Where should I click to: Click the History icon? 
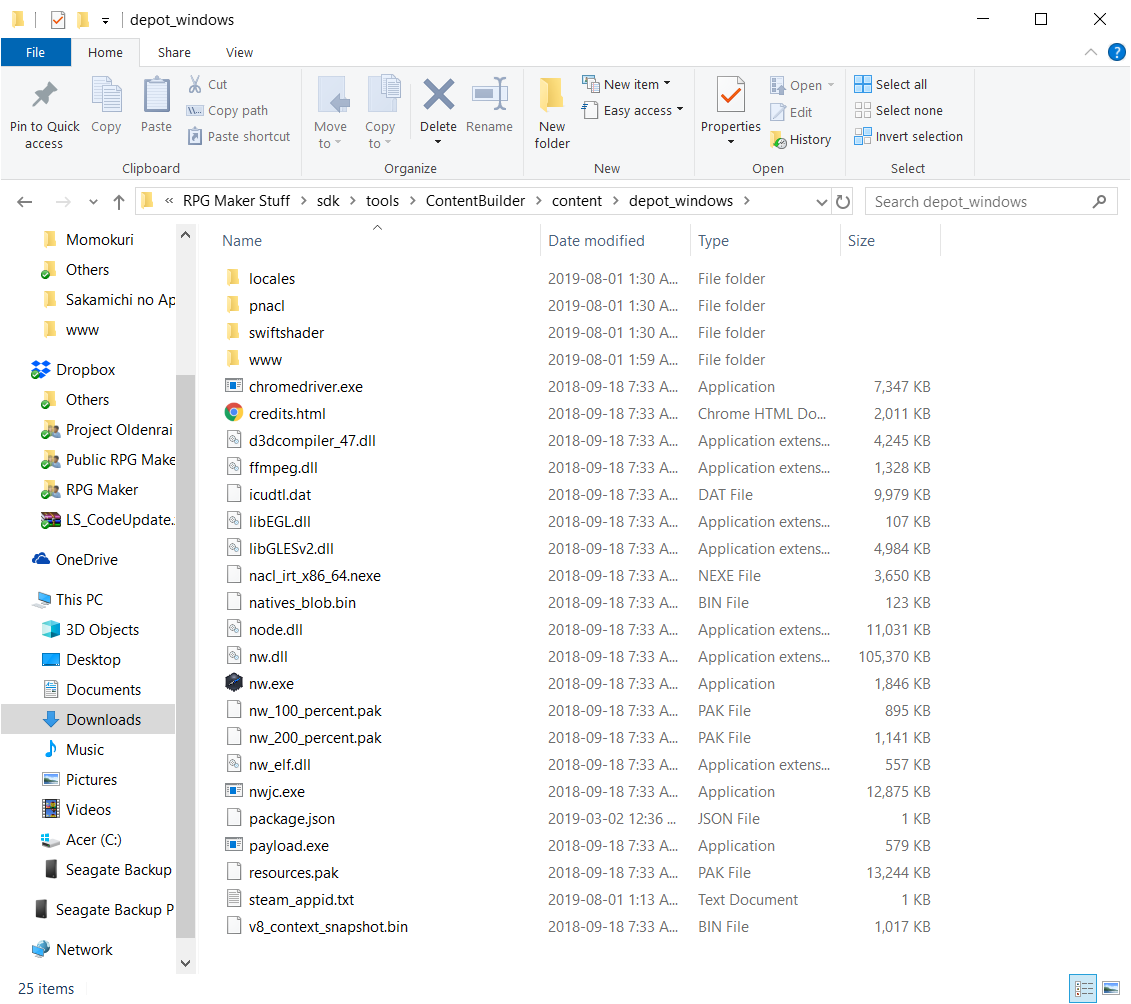[778, 140]
